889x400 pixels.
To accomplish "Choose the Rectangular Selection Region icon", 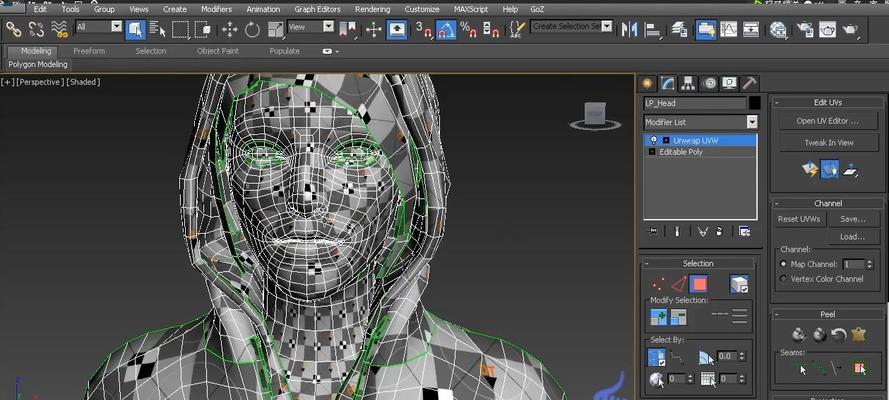I will (x=180, y=29).
